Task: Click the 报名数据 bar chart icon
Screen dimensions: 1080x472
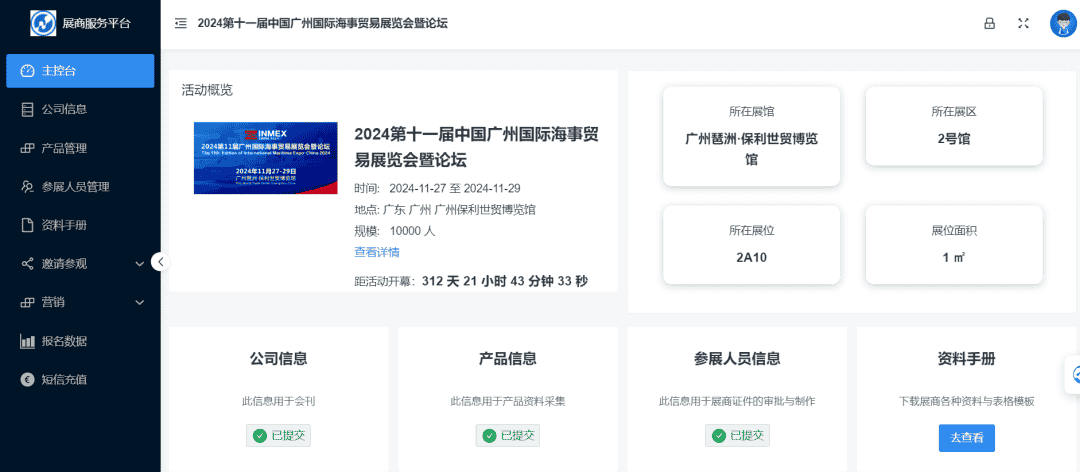Action: (28, 341)
